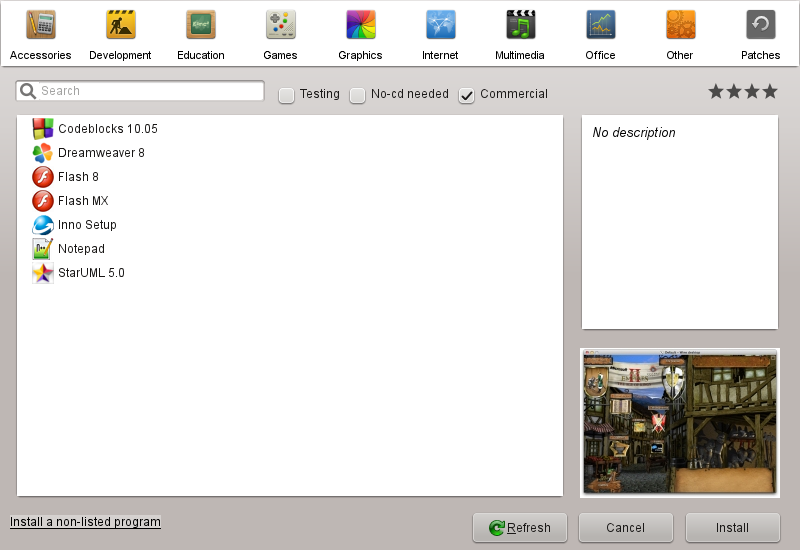Click the No description text panel
This screenshot has width=800, height=550.
point(680,222)
